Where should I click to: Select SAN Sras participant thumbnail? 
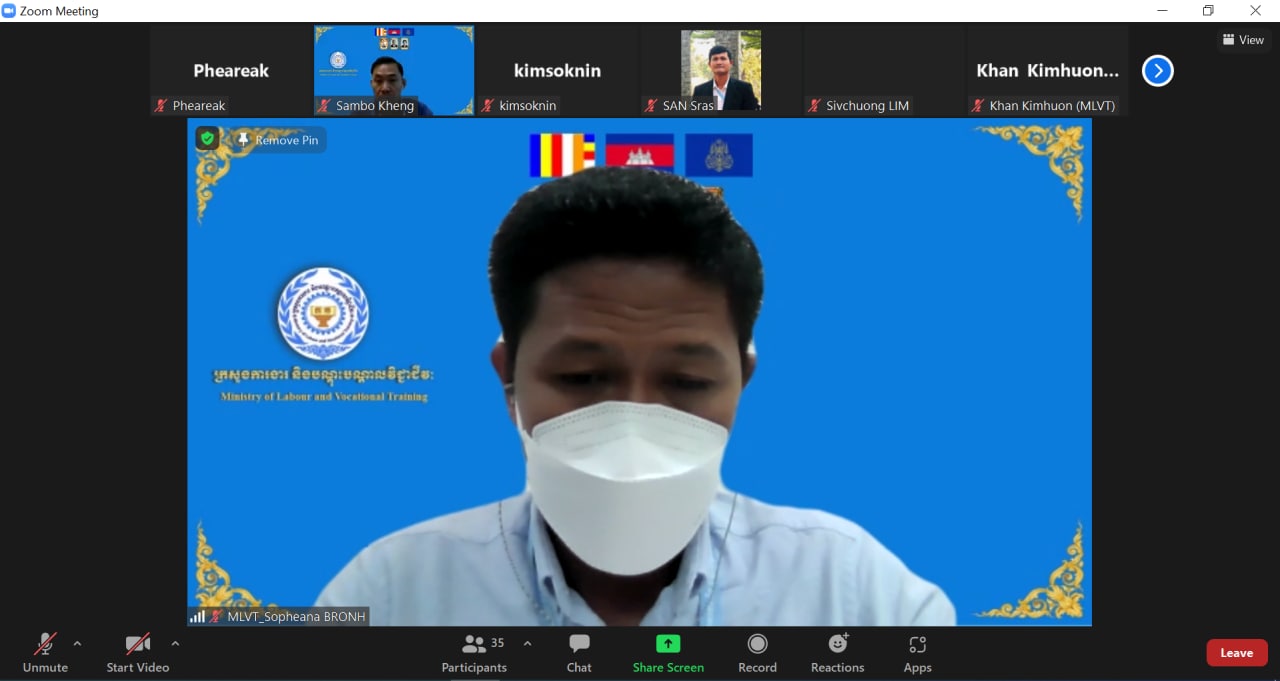[720, 70]
